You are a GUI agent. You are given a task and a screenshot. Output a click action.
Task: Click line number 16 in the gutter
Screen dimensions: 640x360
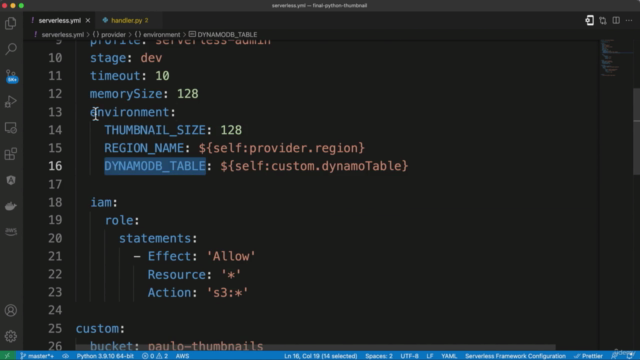click(55, 166)
